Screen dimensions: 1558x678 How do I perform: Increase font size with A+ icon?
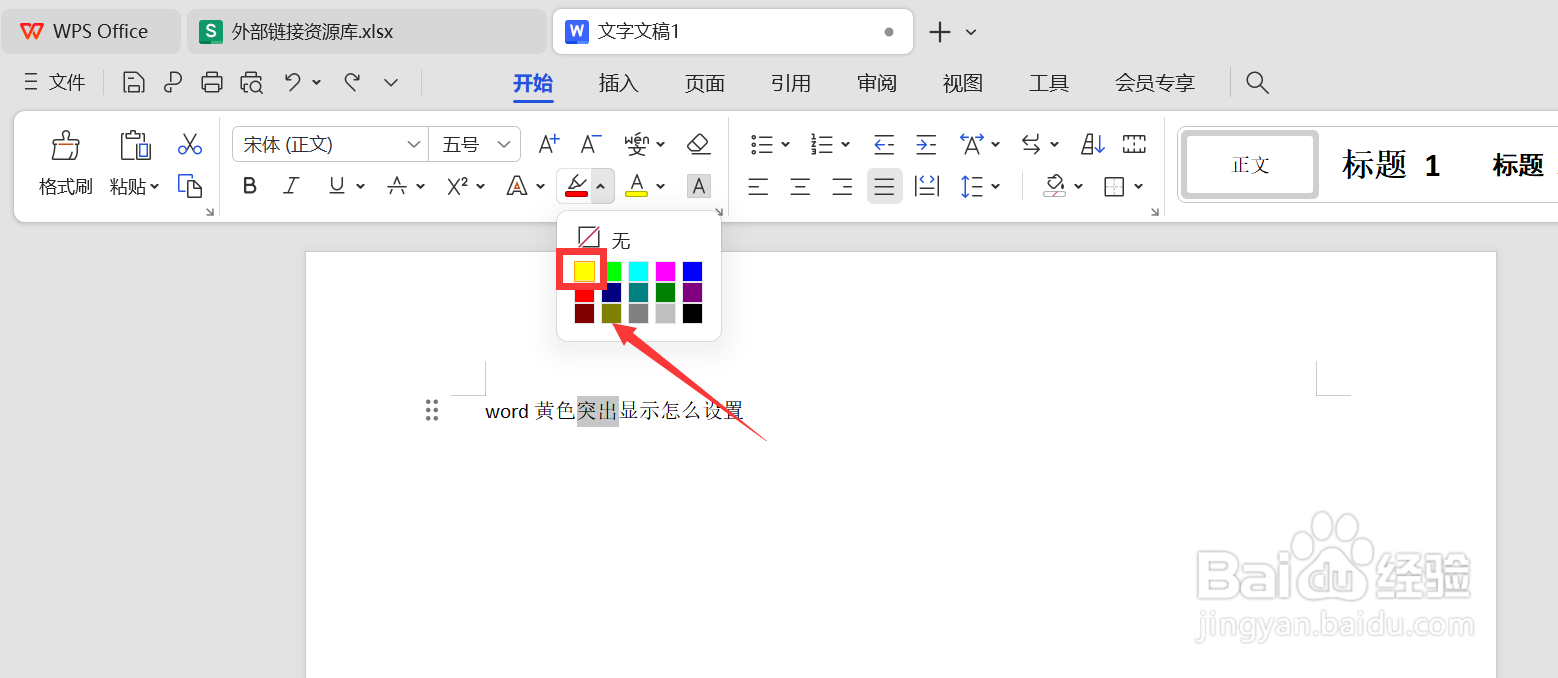(547, 143)
